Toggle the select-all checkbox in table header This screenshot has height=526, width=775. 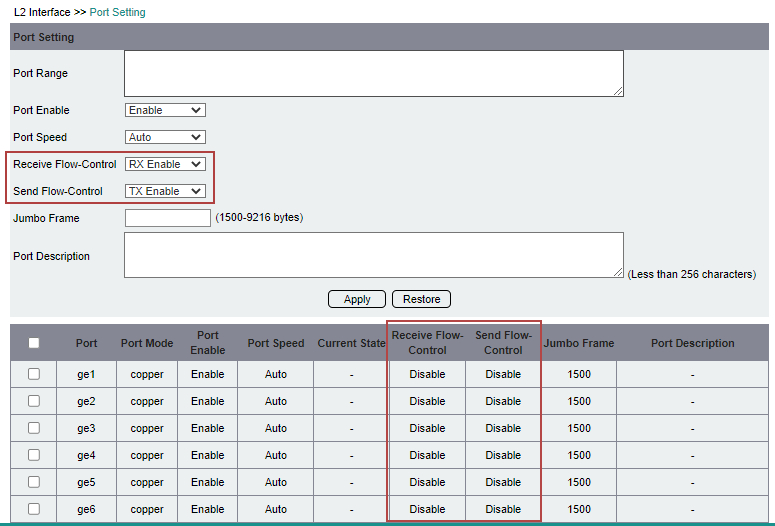pos(34,343)
